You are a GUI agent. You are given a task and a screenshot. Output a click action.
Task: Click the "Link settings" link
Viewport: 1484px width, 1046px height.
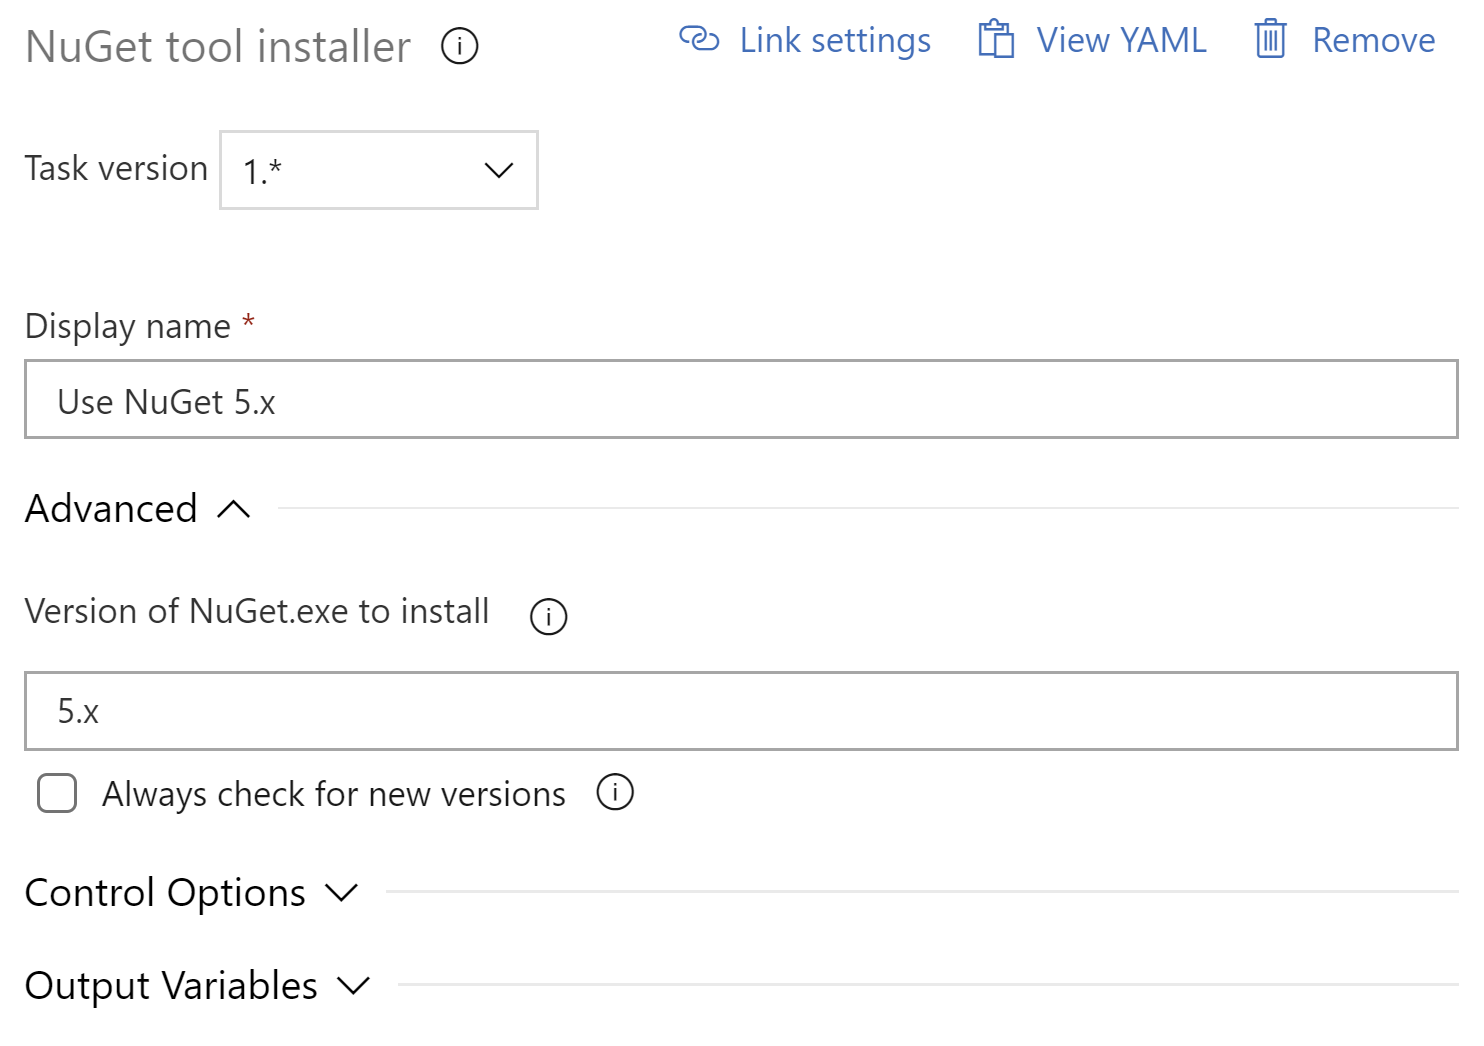point(835,40)
